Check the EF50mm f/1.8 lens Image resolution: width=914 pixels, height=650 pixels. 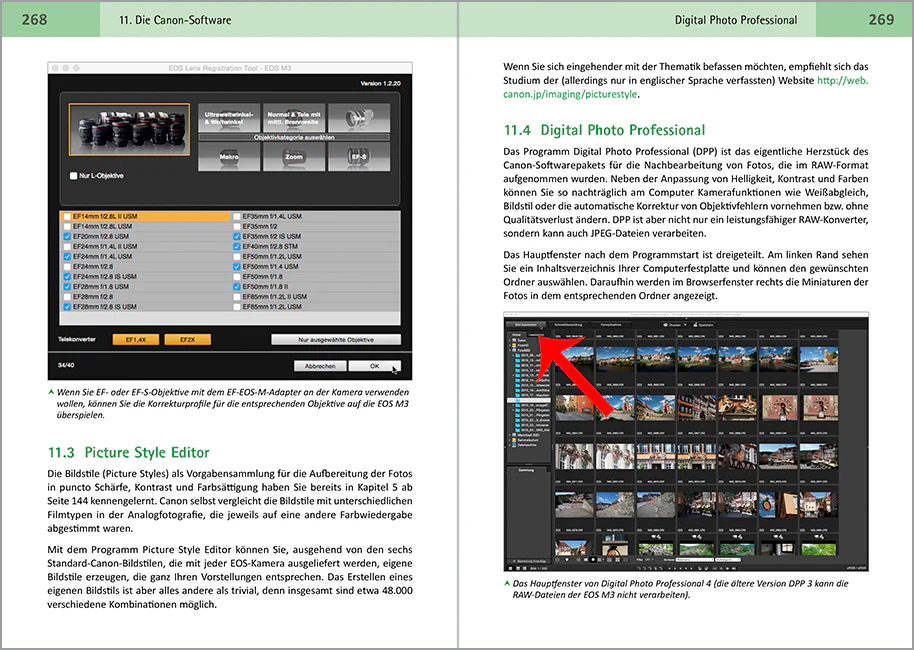point(237,276)
